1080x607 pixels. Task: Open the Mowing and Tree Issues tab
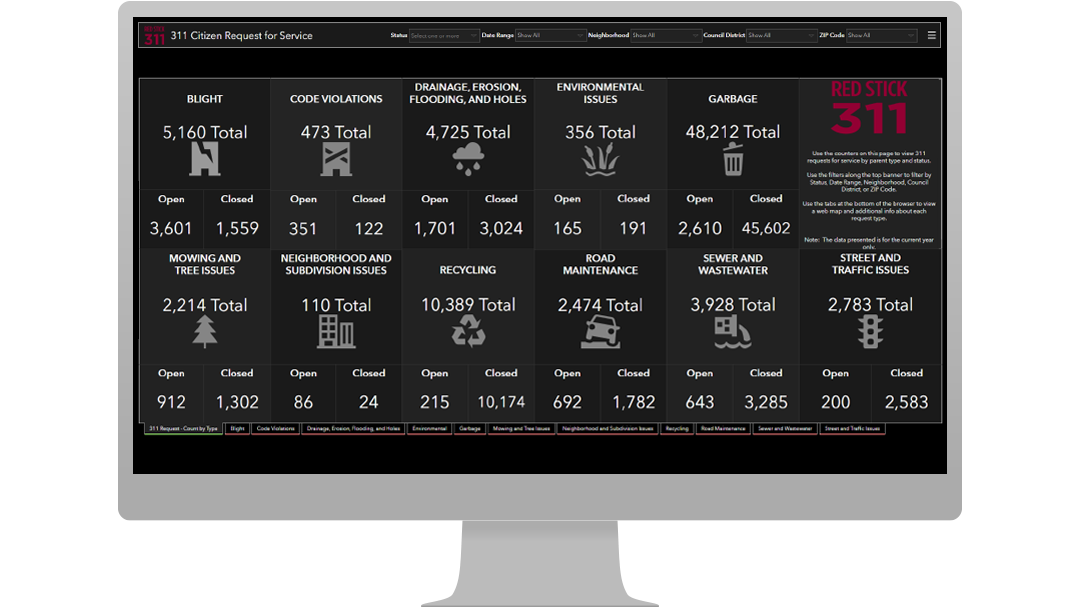pyautogui.click(x=521, y=429)
